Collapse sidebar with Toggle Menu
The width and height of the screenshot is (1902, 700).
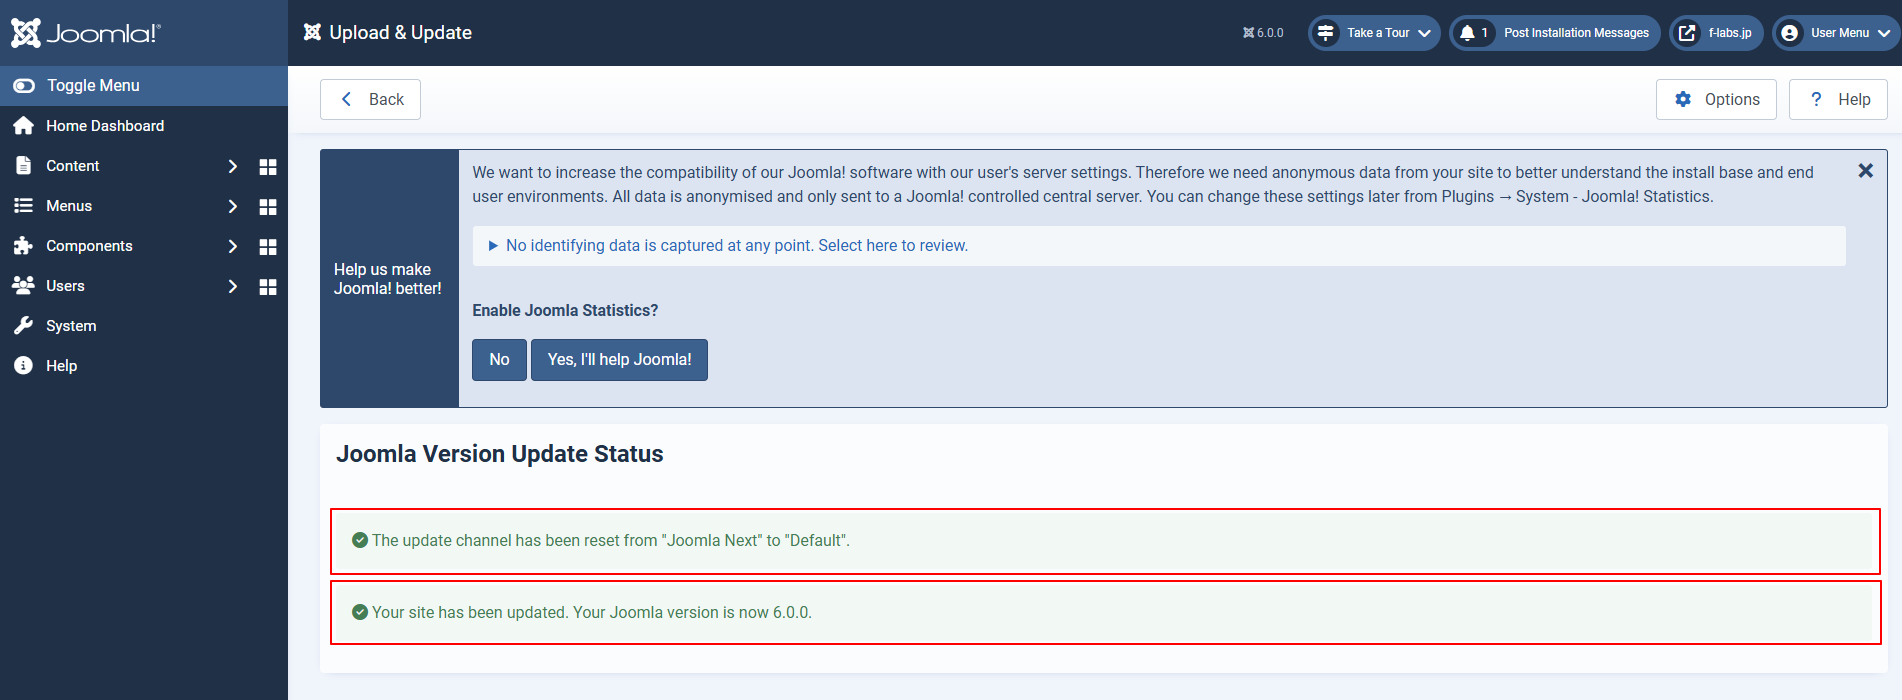[92, 86]
